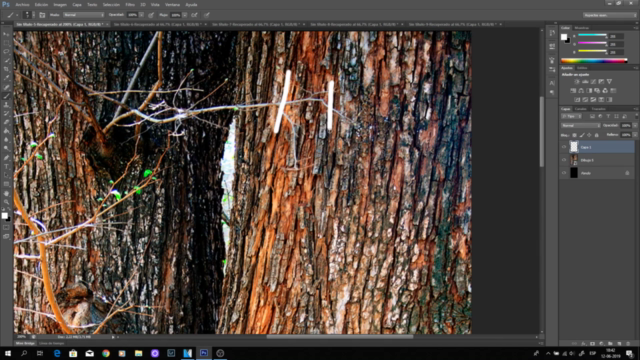Select the Paint Bucket tool
This screenshot has height=360, width=640.
coord(6,131)
